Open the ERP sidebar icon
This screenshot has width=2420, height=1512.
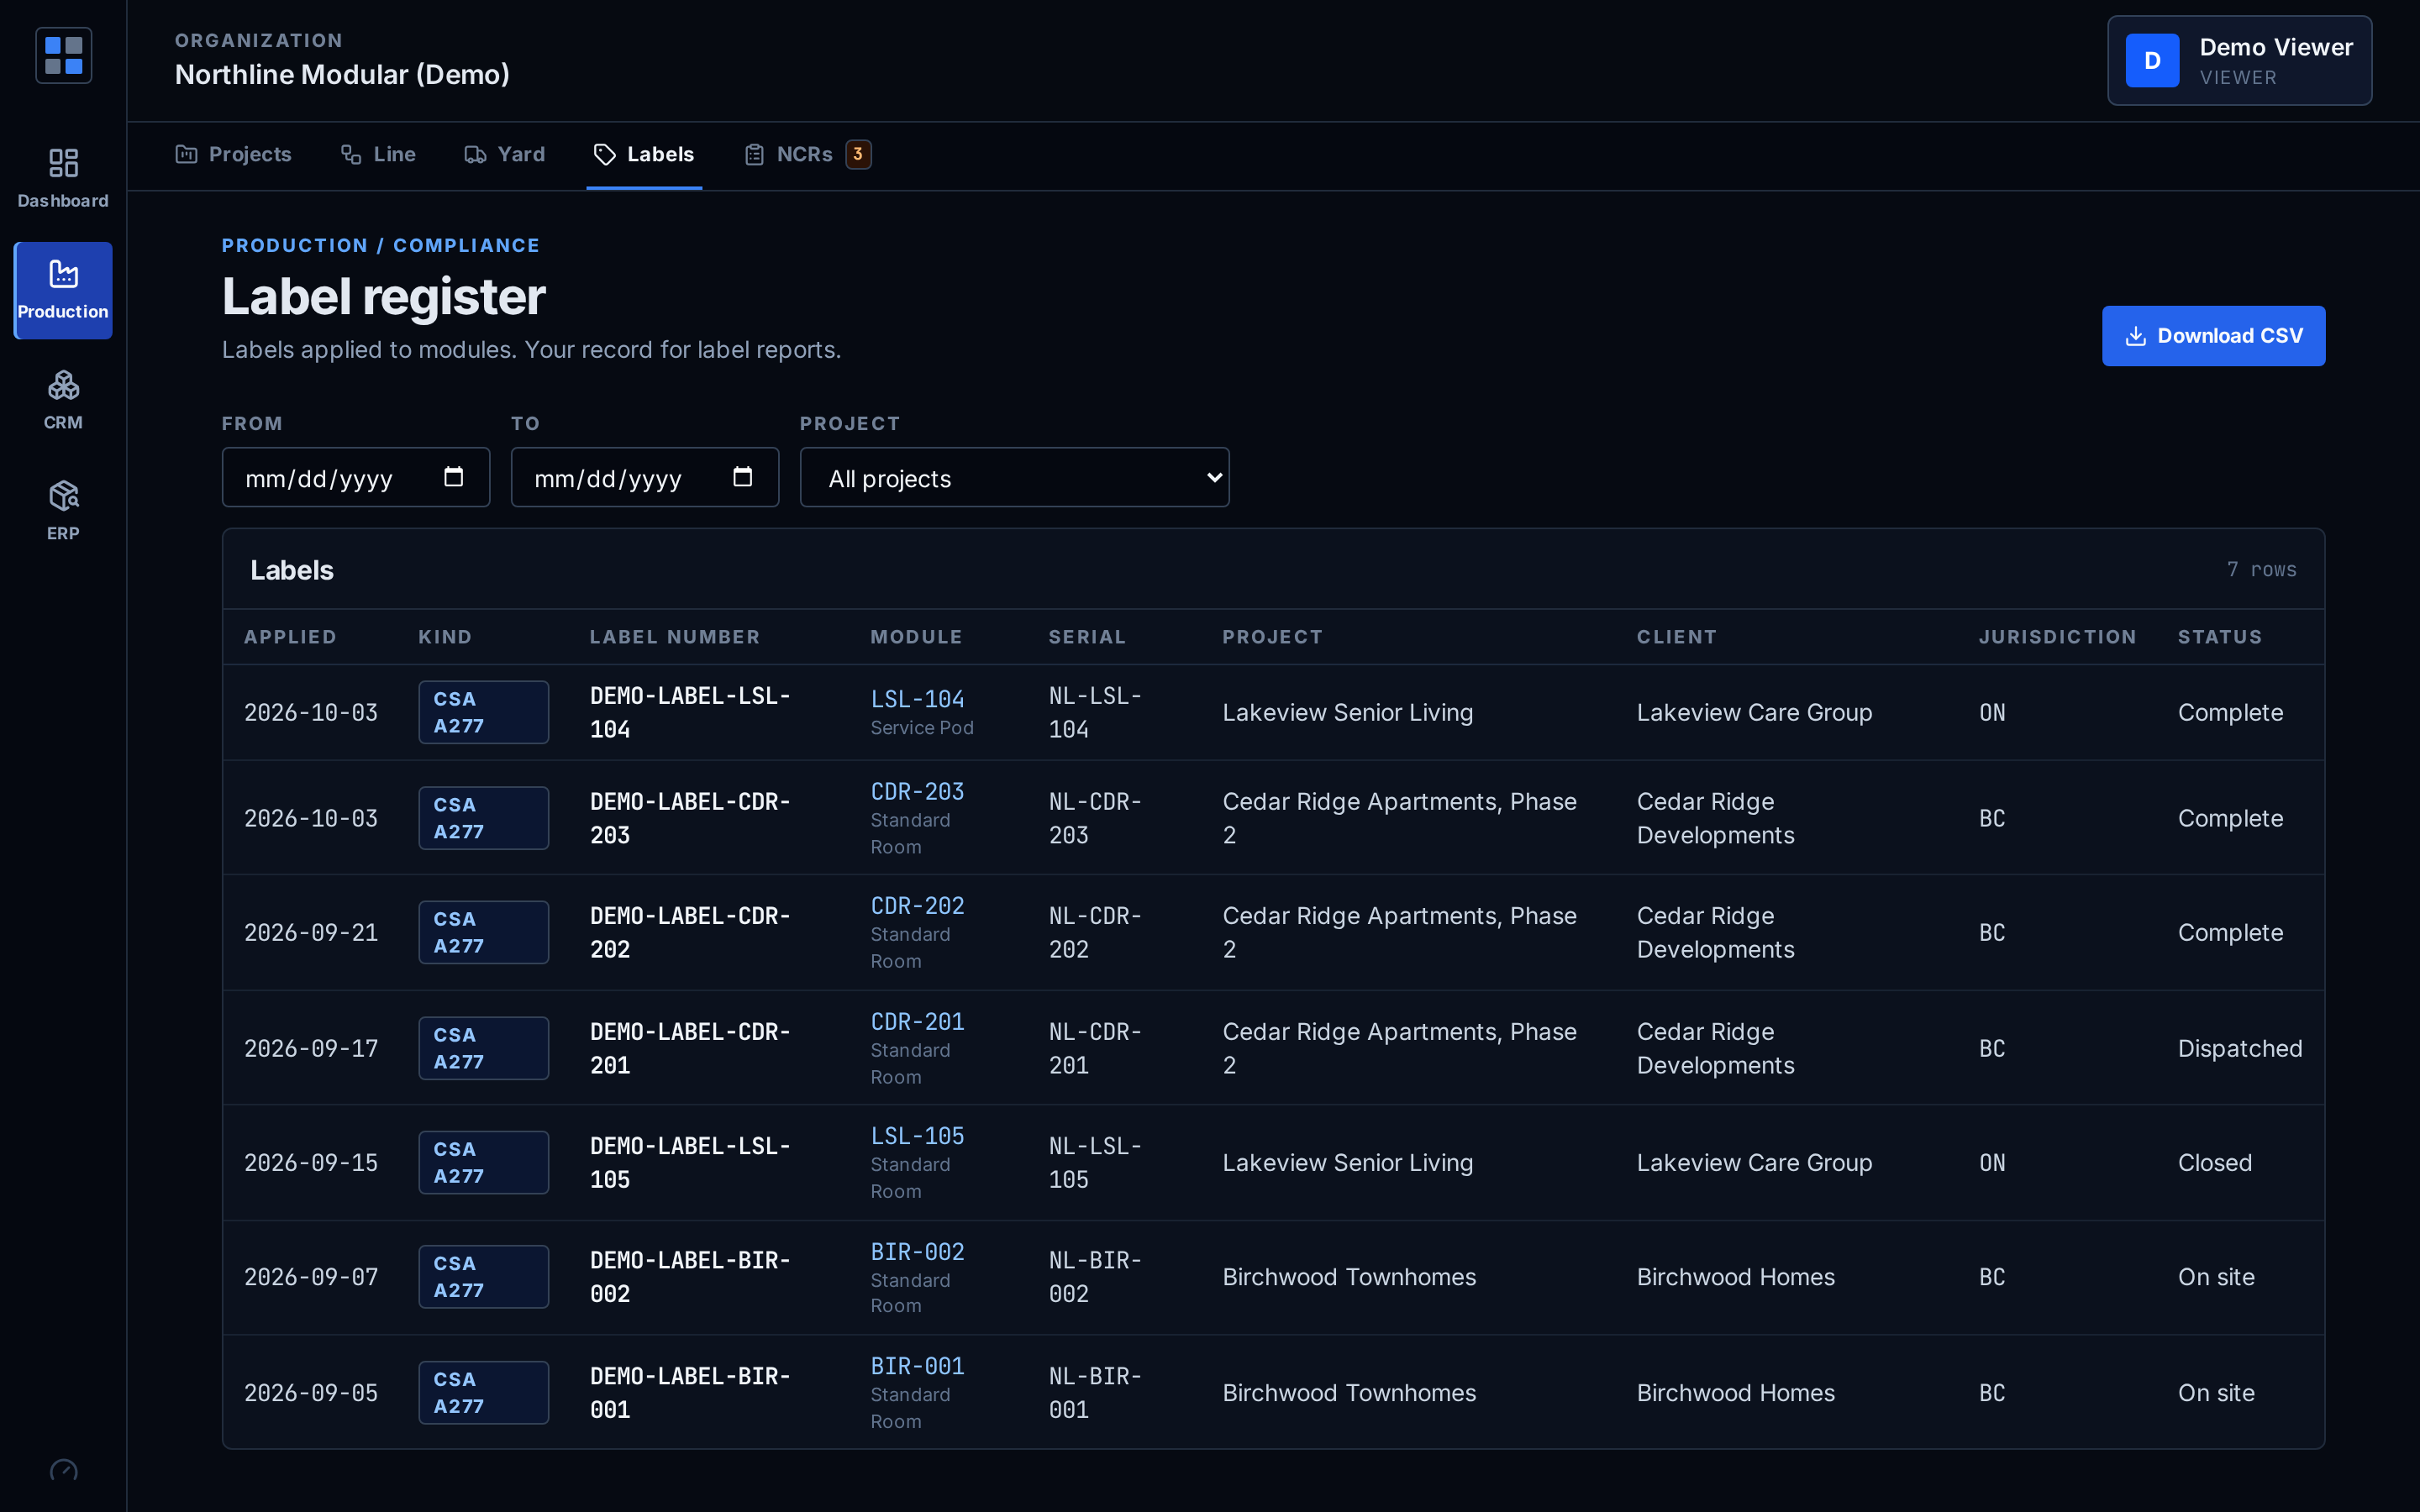[63, 511]
